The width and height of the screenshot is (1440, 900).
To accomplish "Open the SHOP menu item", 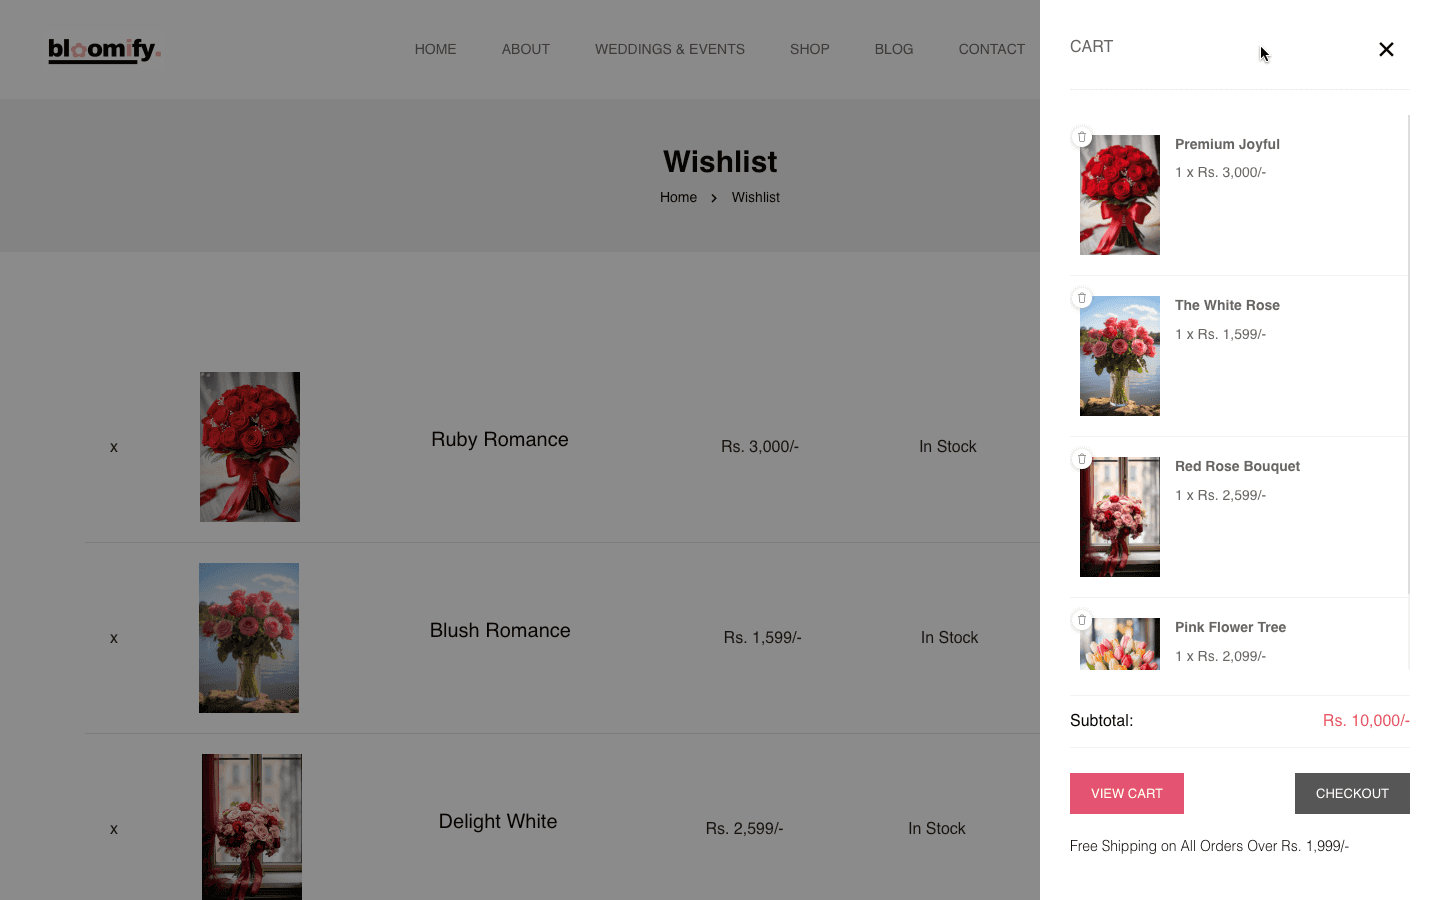I will (809, 49).
